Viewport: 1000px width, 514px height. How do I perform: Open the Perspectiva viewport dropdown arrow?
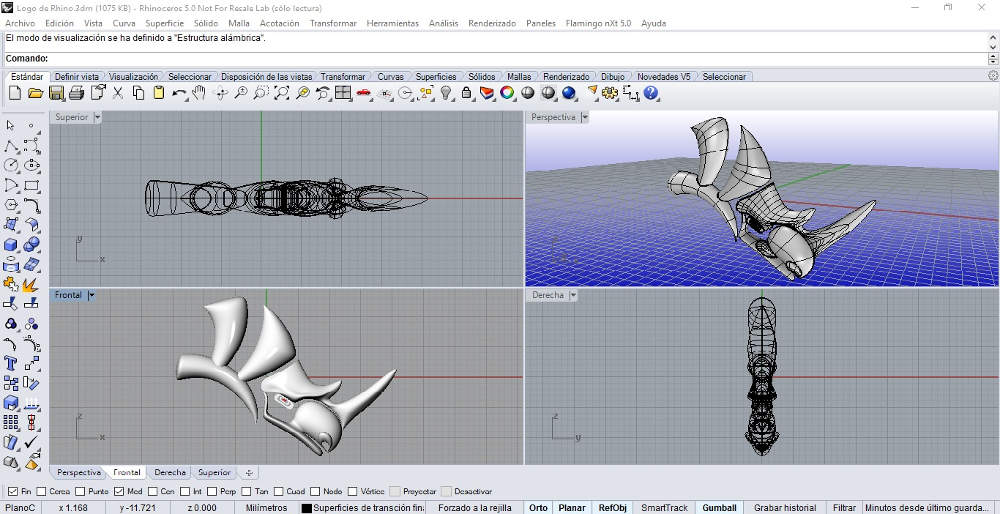pos(585,117)
